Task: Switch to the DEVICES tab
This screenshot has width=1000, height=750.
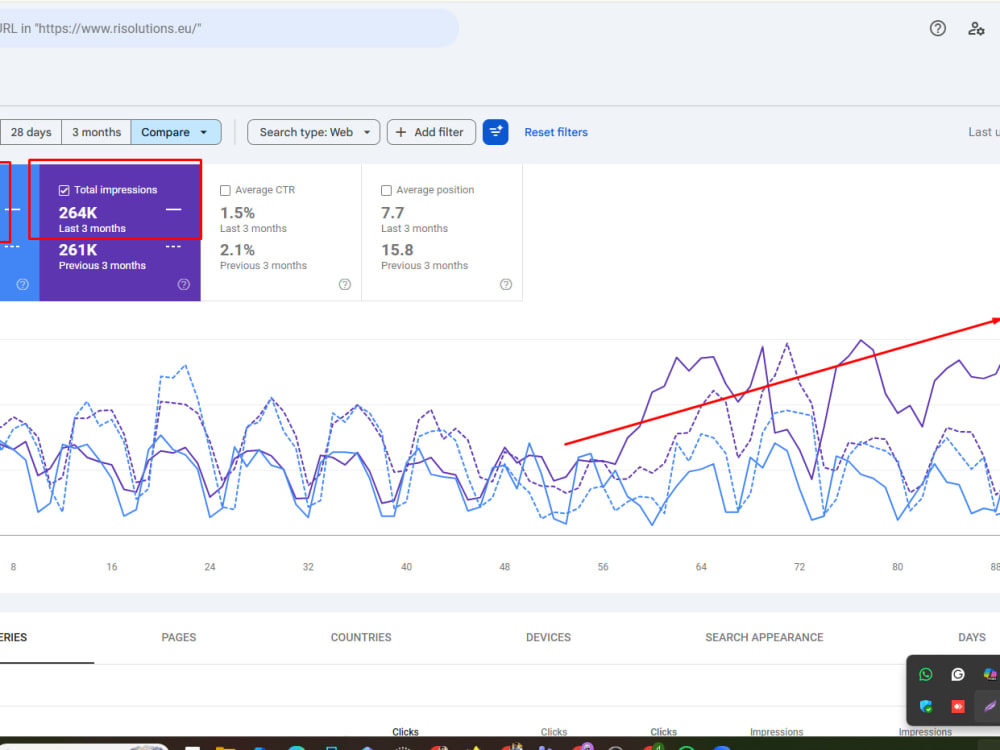Action: click(548, 637)
